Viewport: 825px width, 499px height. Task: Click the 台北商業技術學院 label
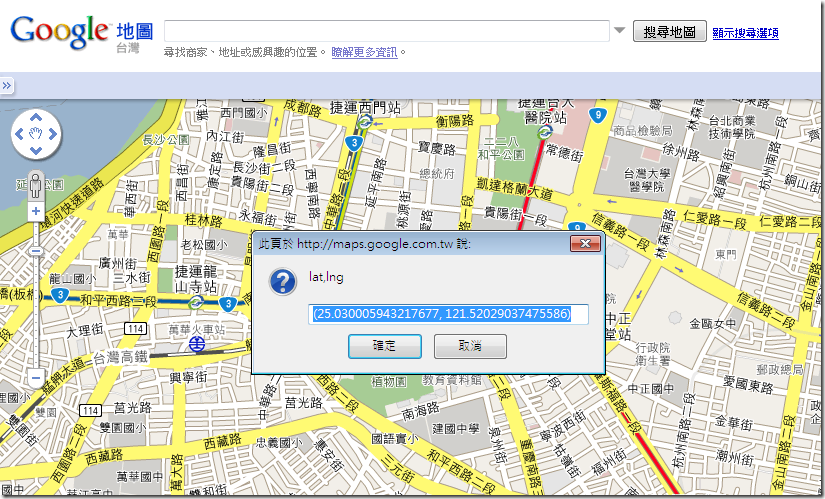tap(732, 127)
